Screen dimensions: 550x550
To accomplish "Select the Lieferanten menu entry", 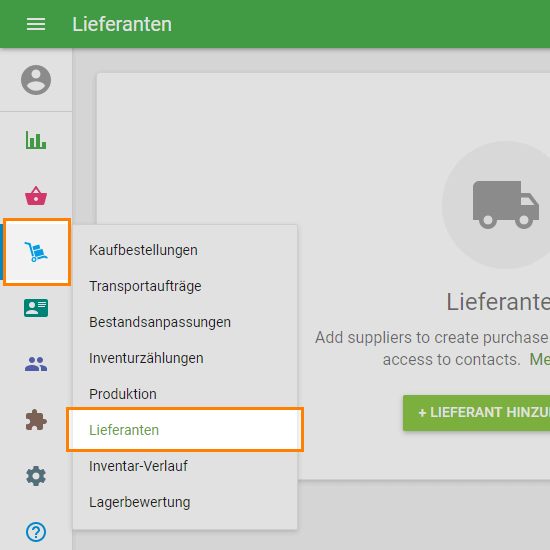I will click(x=185, y=430).
